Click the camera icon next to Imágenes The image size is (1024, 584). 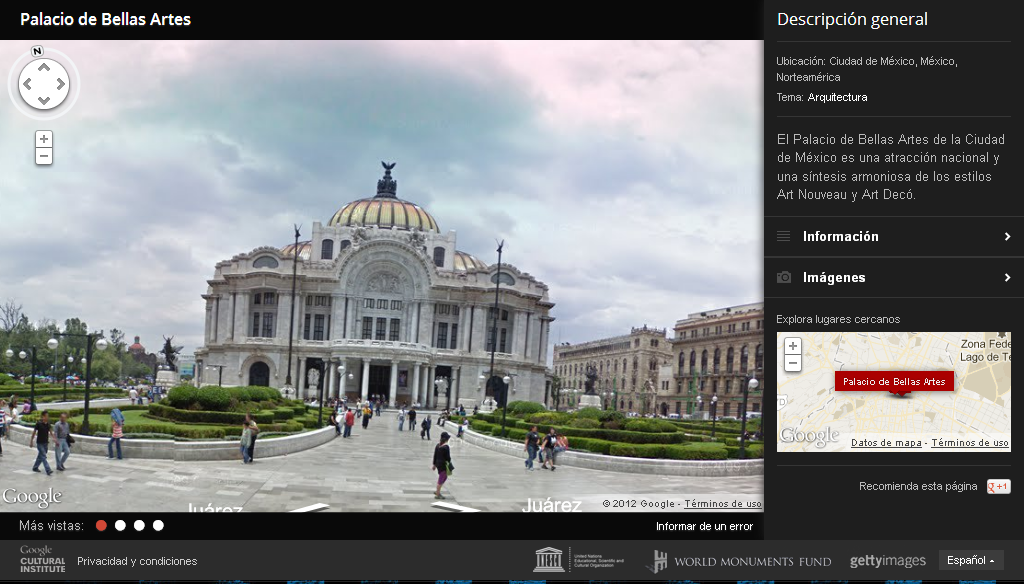[x=786, y=277]
